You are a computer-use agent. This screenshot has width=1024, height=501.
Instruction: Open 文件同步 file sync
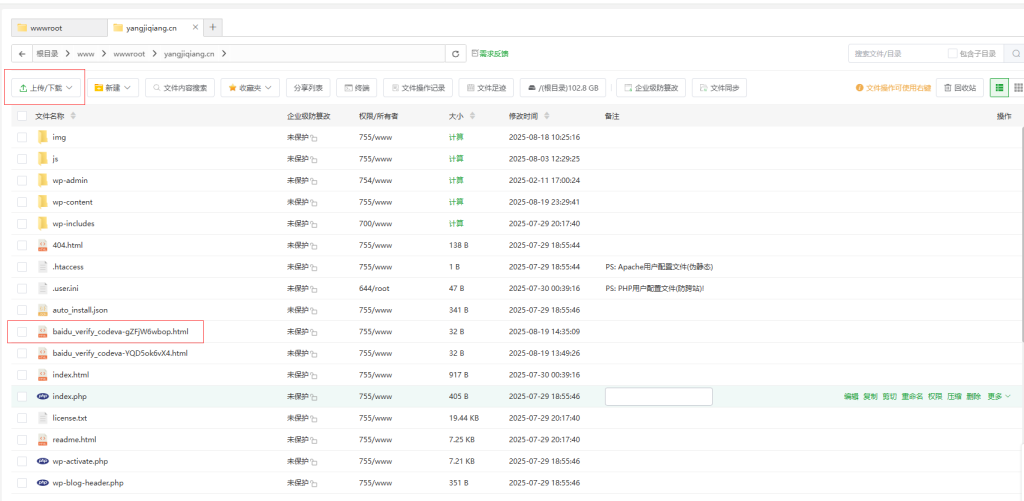click(x=720, y=88)
